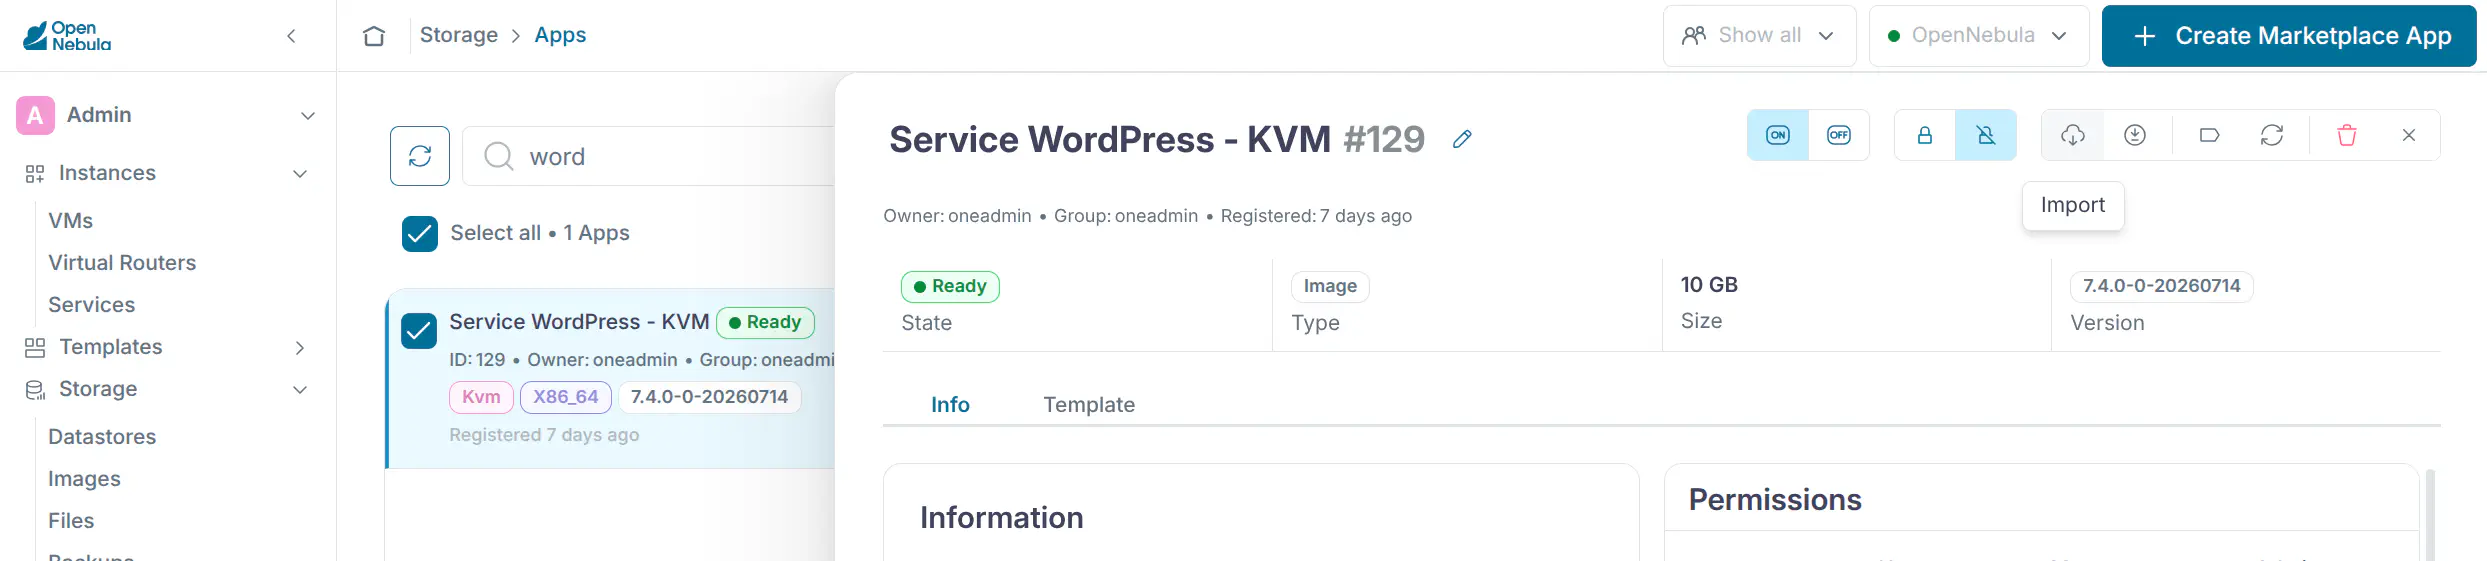The height and width of the screenshot is (561, 2487).
Task: Click the refresh arrows icon in app details
Action: pyautogui.click(x=2272, y=135)
